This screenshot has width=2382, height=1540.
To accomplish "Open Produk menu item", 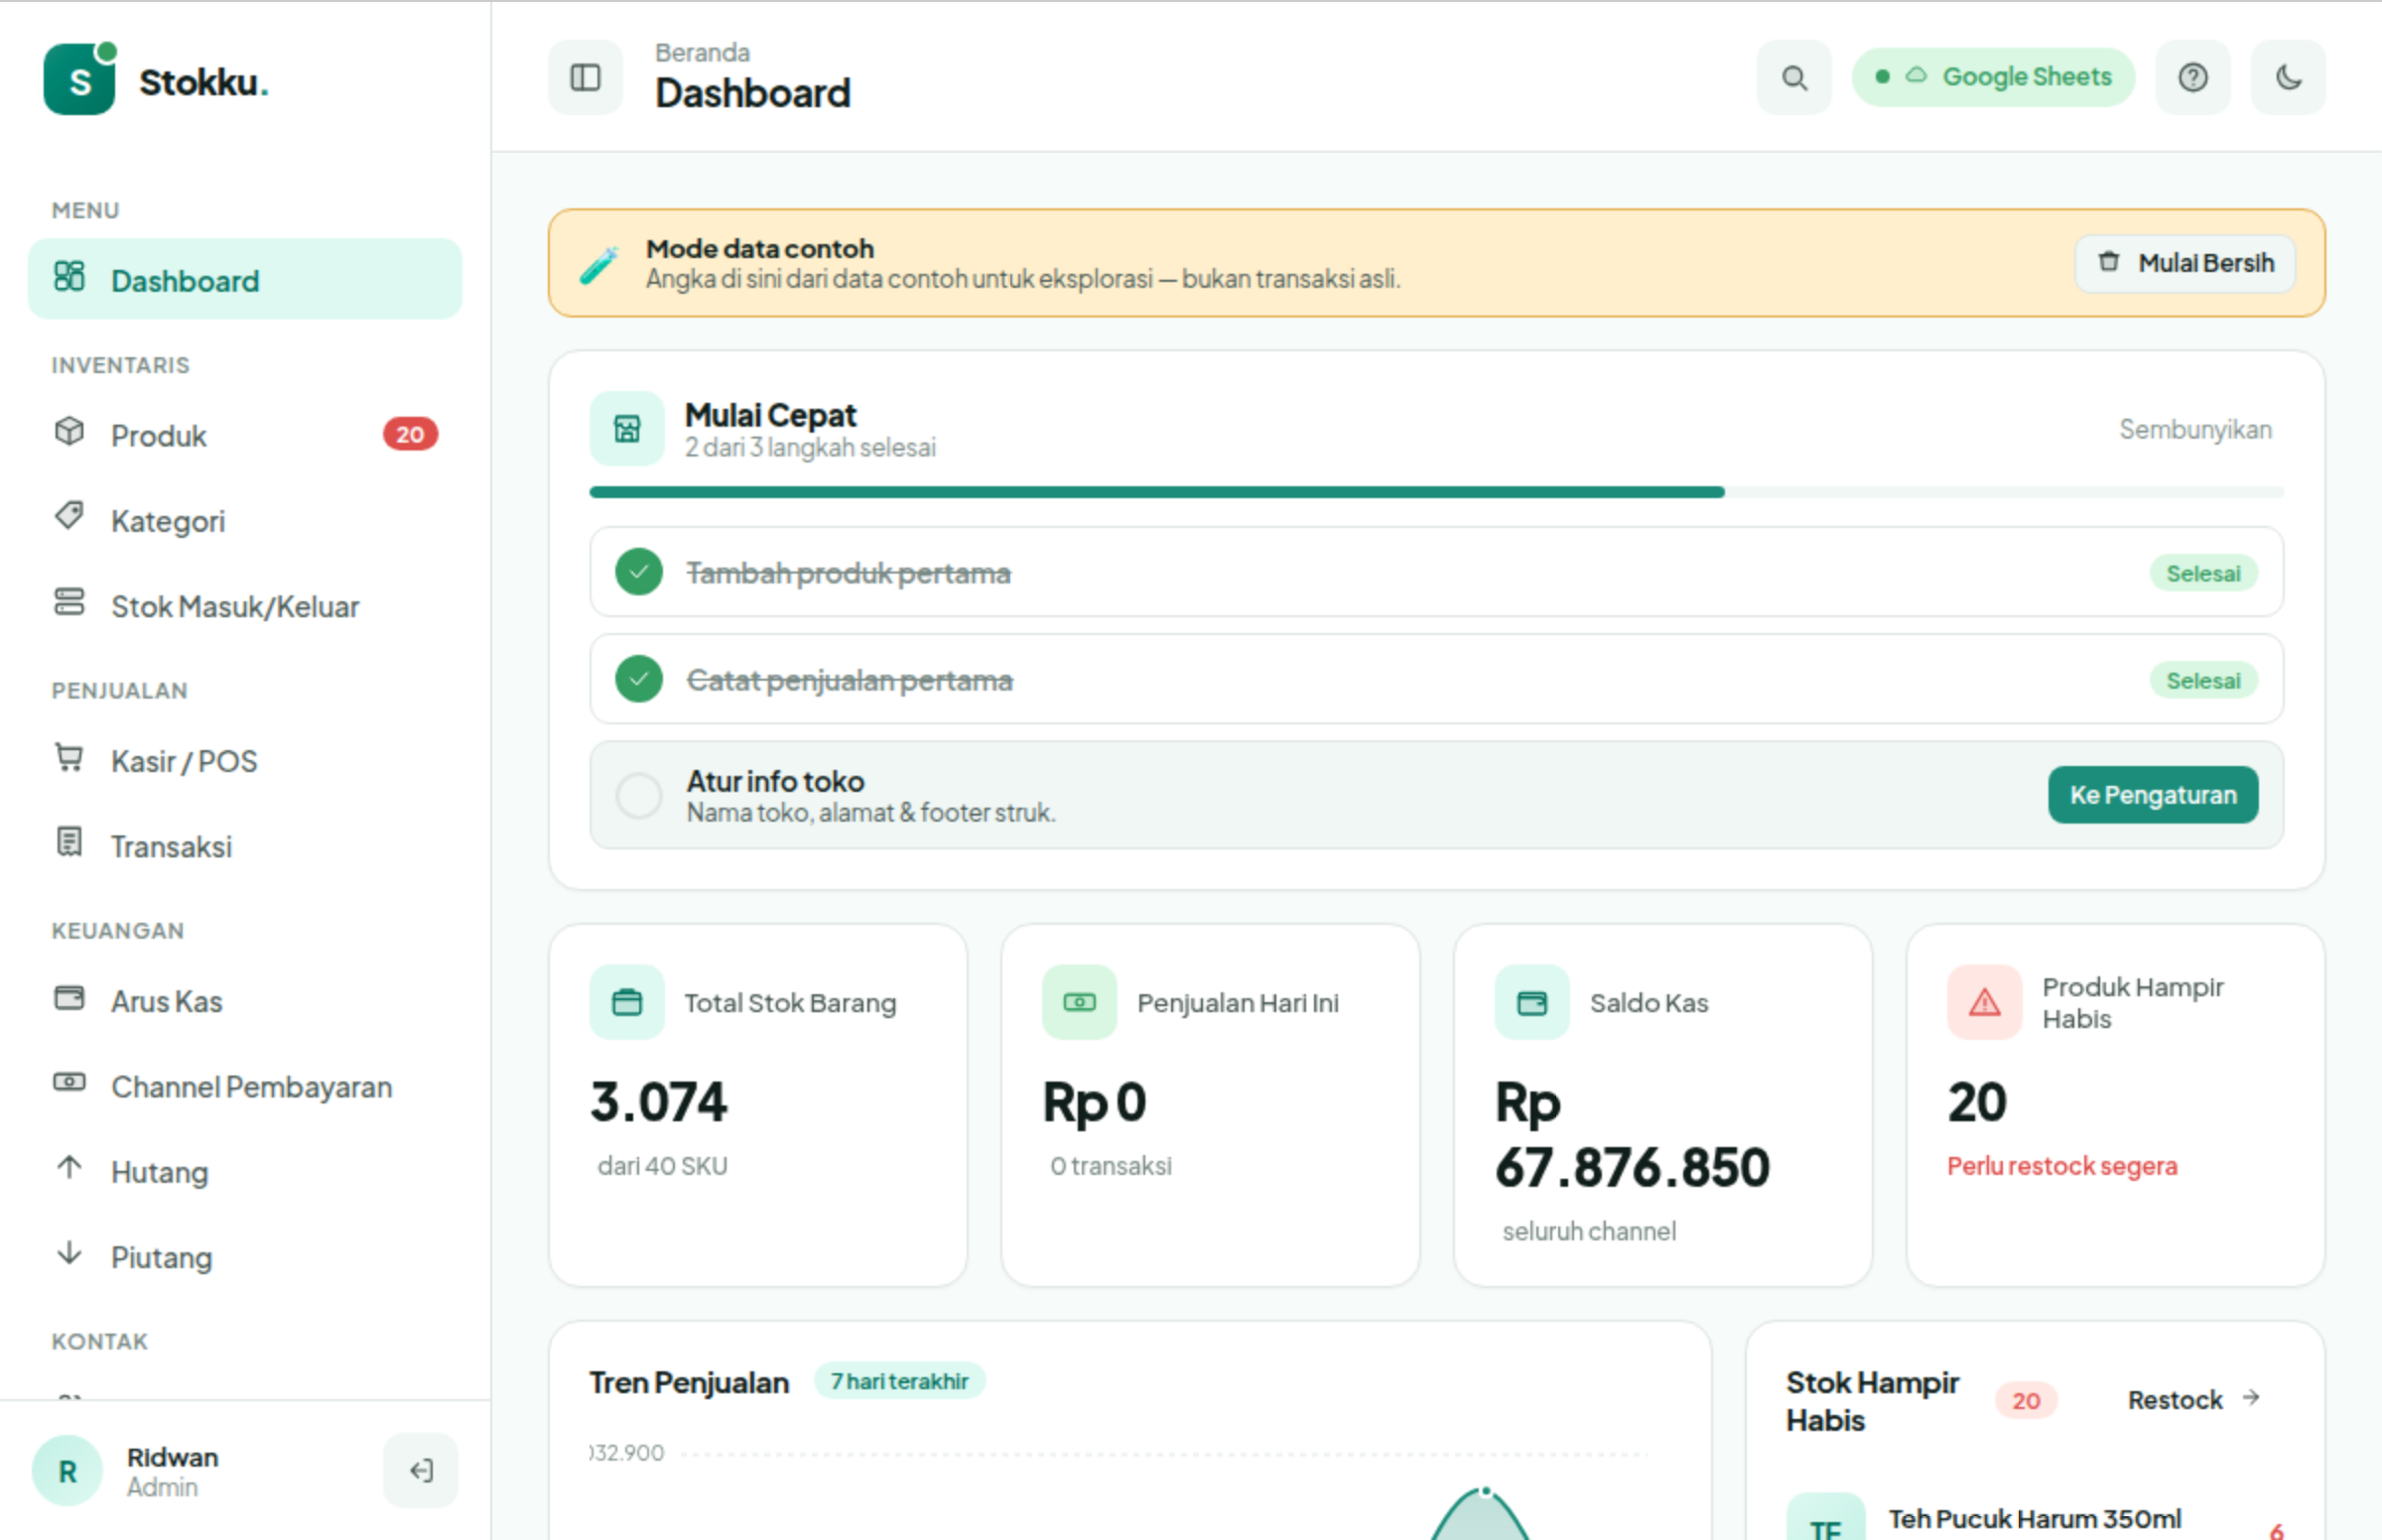I will [x=245, y=435].
